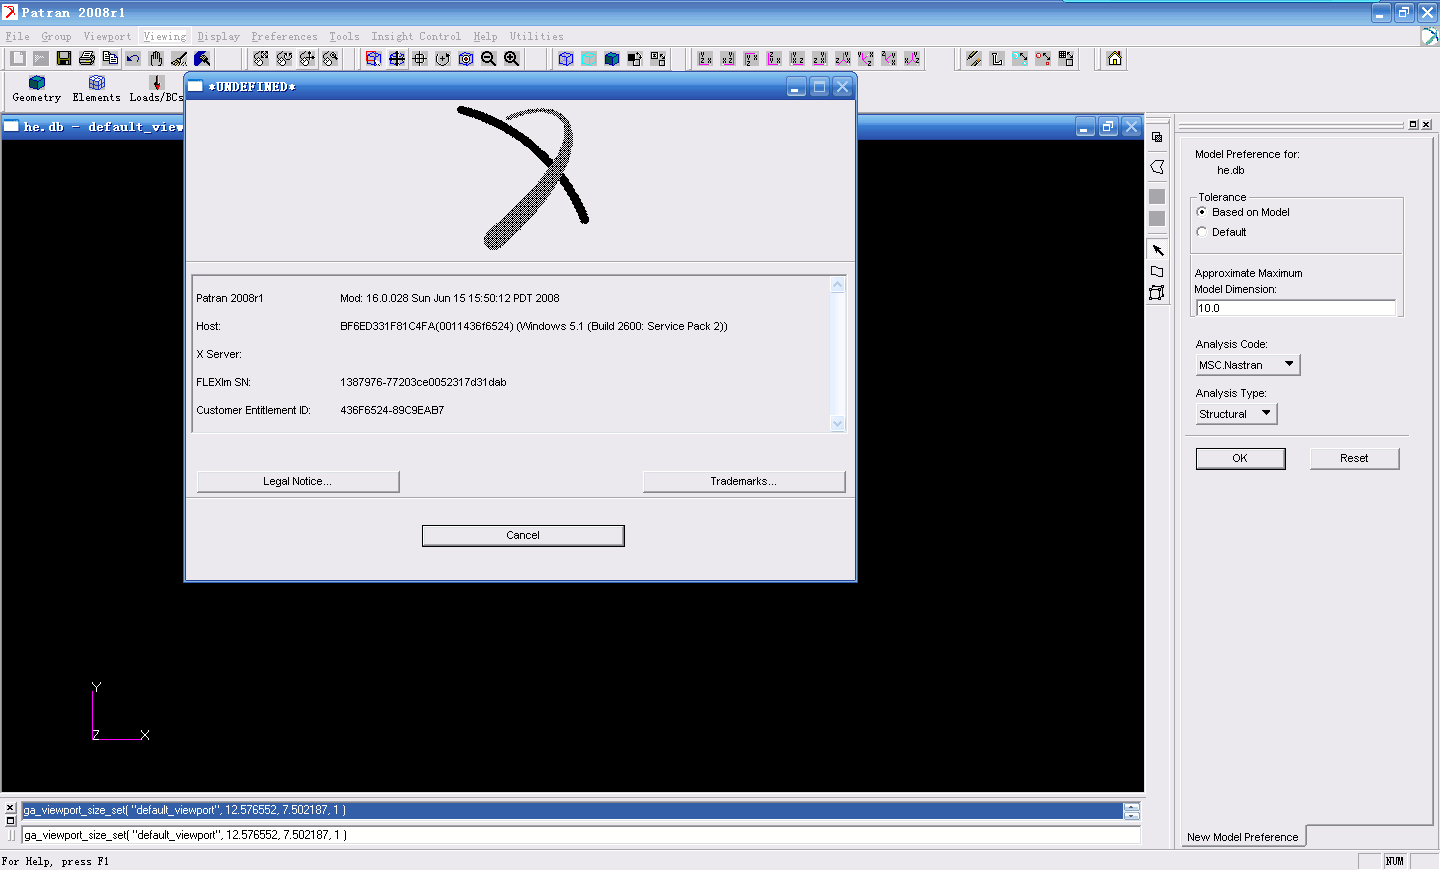
Task: Click Cancel in the about dialog
Action: [523, 536]
